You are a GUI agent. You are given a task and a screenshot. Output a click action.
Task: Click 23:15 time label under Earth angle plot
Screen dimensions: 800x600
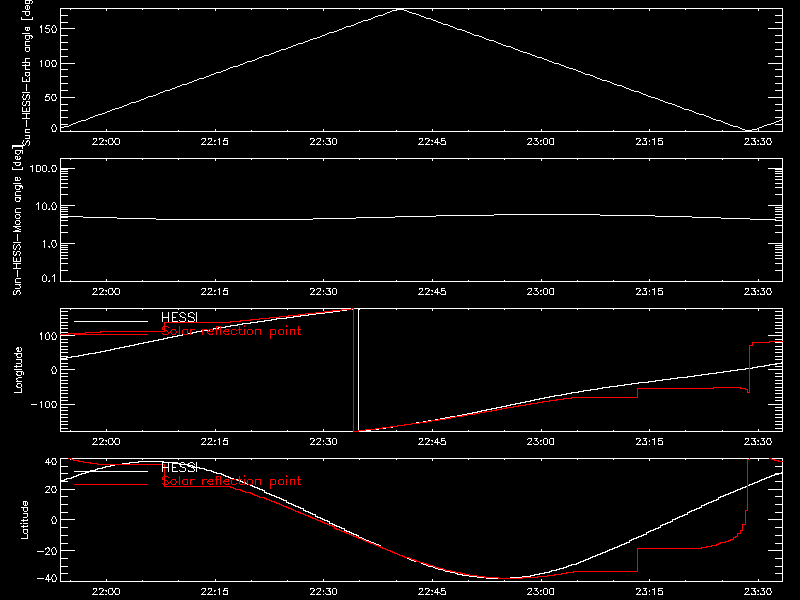pyautogui.click(x=649, y=142)
